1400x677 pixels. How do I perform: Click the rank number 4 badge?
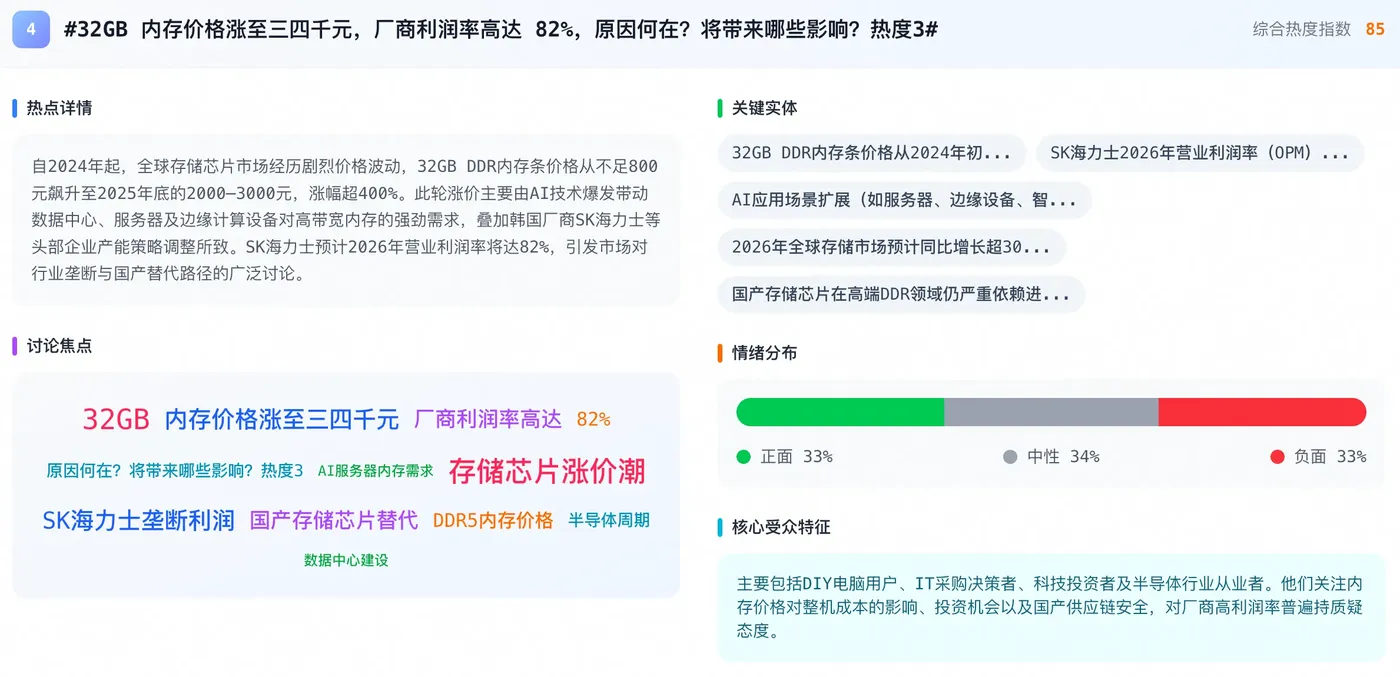[x=31, y=30]
